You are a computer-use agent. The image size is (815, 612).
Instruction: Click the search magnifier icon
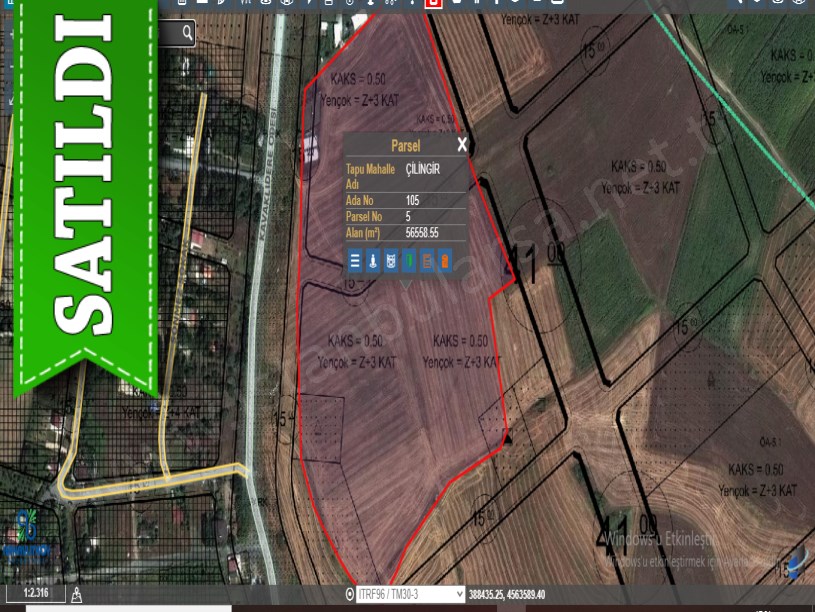pos(187,34)
